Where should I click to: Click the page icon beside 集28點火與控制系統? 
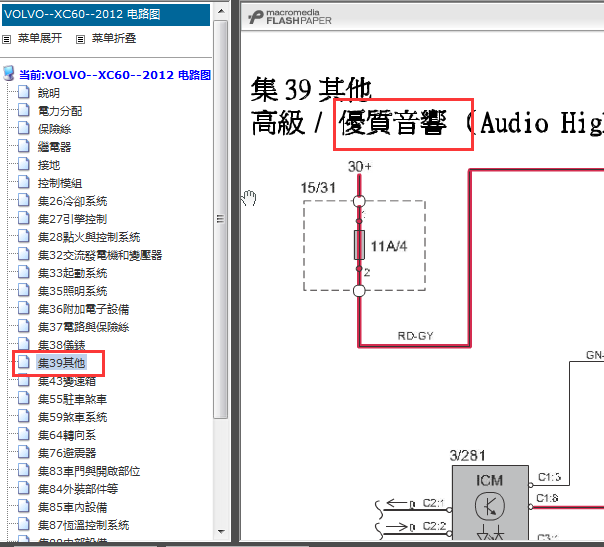pos(24,237)
